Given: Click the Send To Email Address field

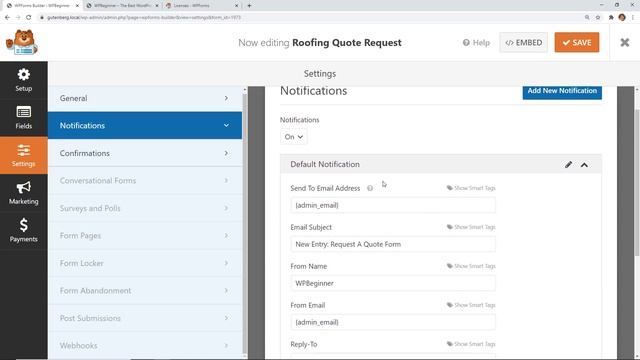Looking at the screenshot, I should [393, 205].
